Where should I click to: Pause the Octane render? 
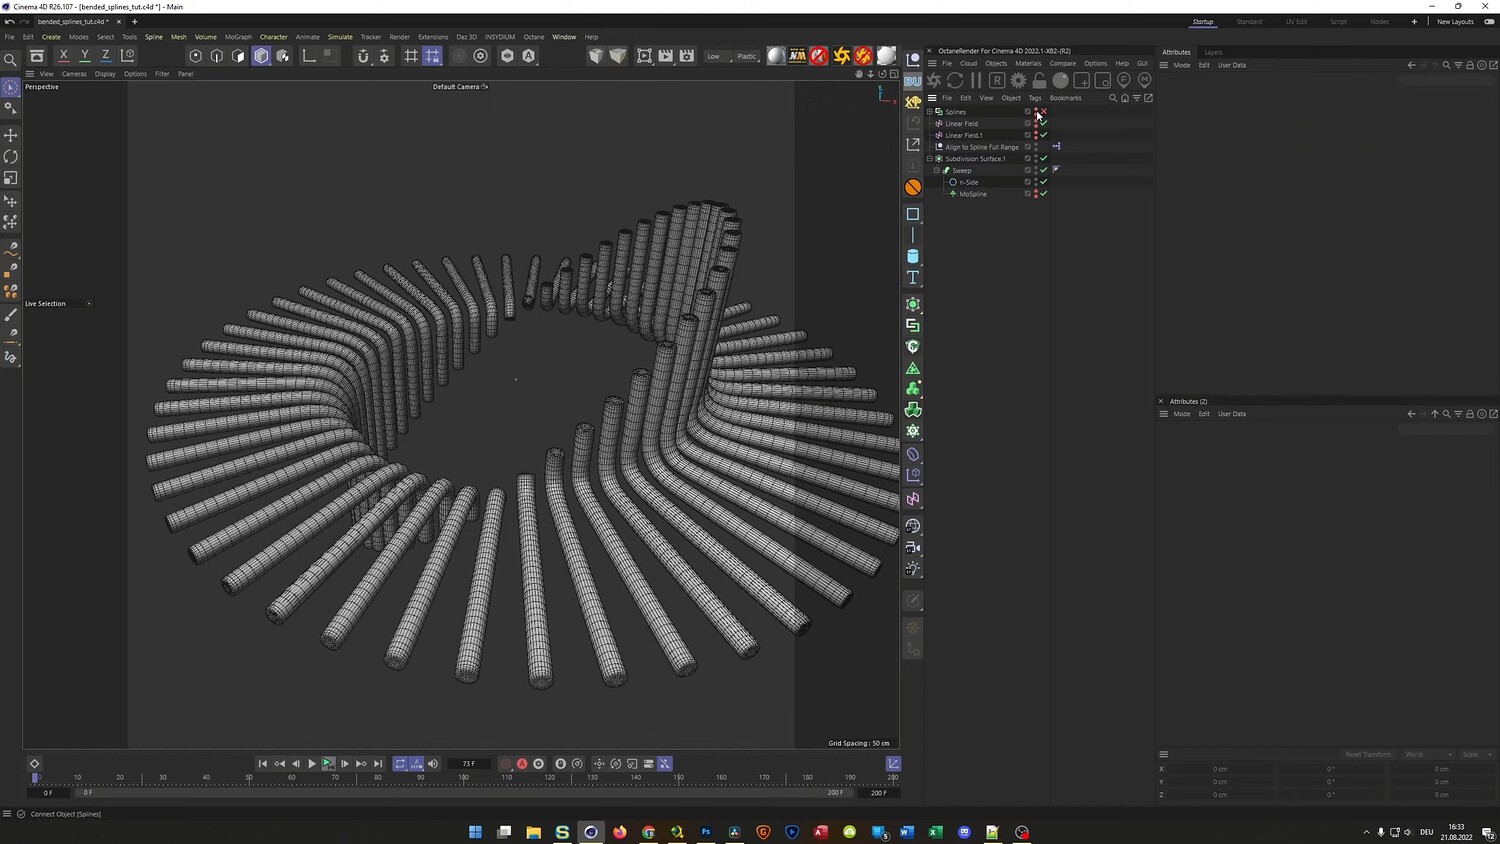976,80
